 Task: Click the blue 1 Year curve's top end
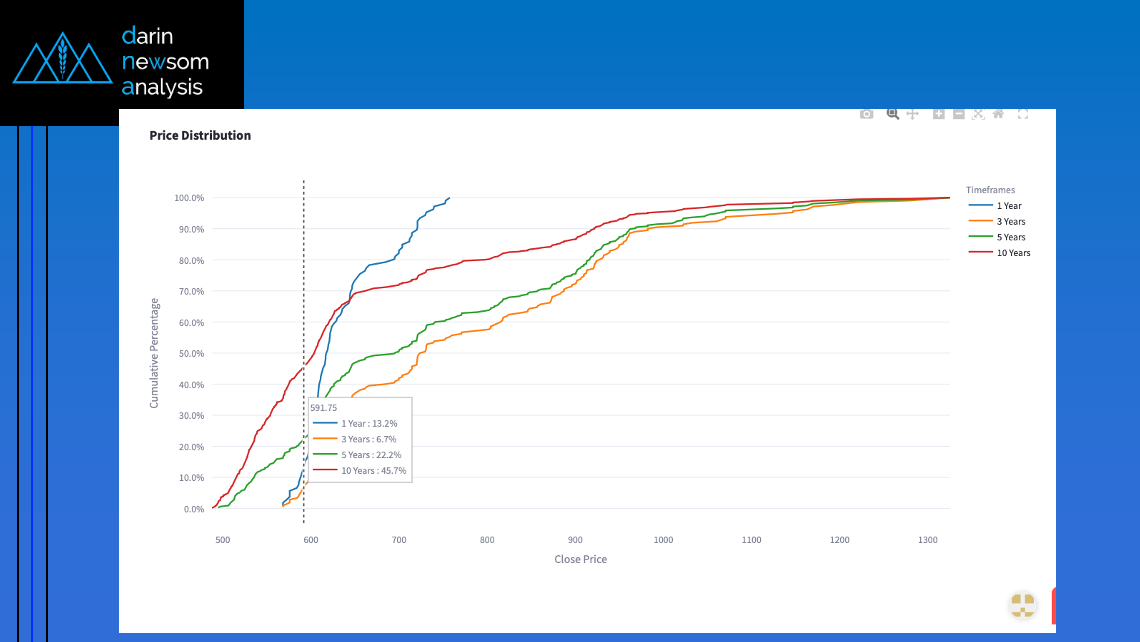click(448, 199)
